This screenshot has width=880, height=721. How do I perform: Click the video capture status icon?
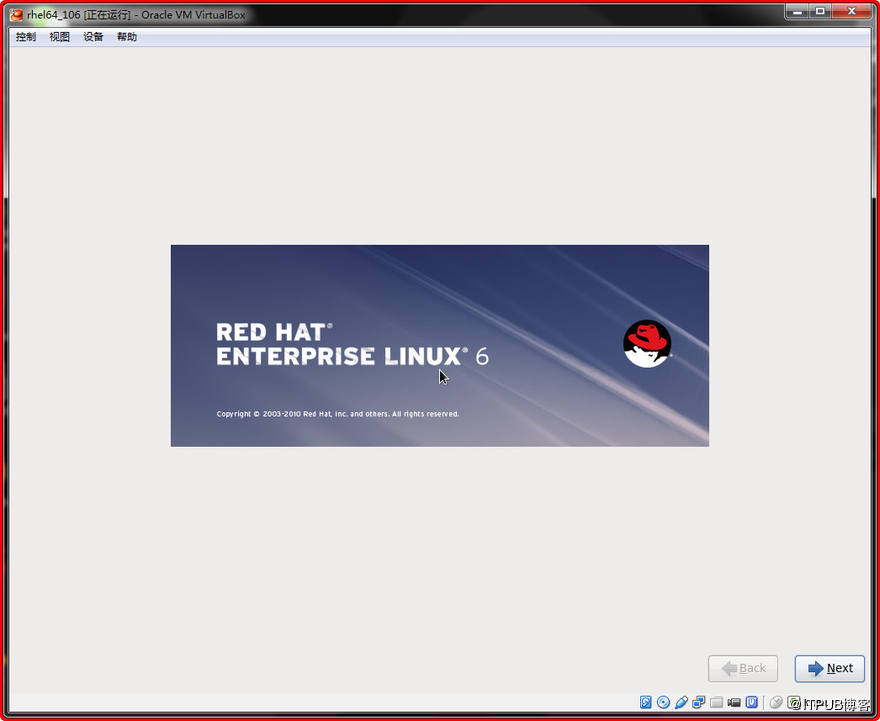734,702
